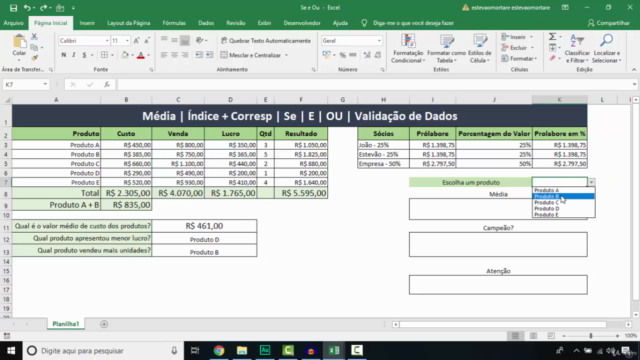Switch to Layout da Página tab
The image size is (640, 360).
click(x=129, y=23)
